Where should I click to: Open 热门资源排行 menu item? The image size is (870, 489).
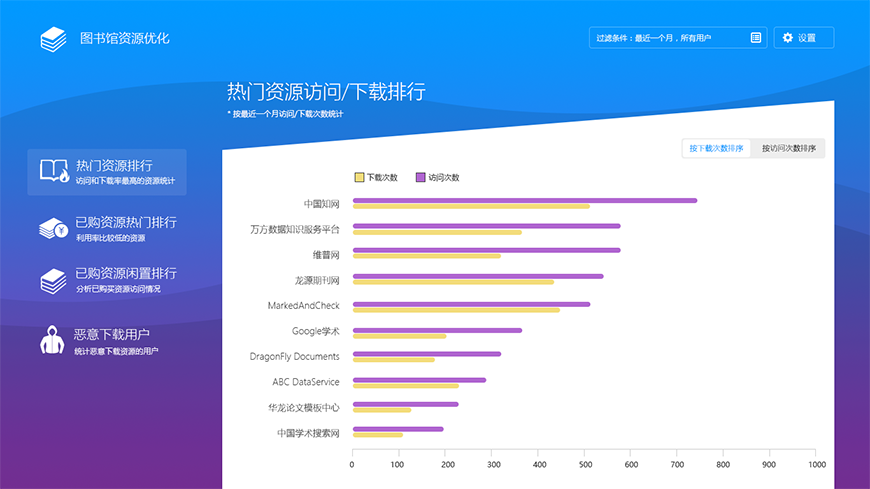click(x=107, y=172)
